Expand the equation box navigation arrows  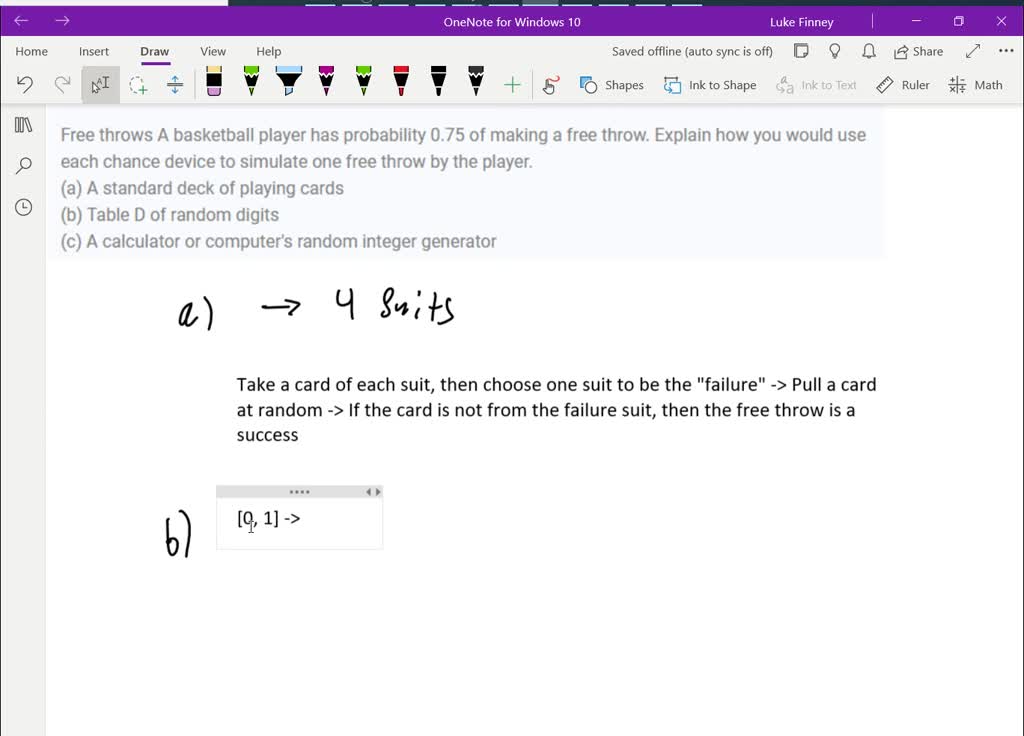[x=371, y=491]
